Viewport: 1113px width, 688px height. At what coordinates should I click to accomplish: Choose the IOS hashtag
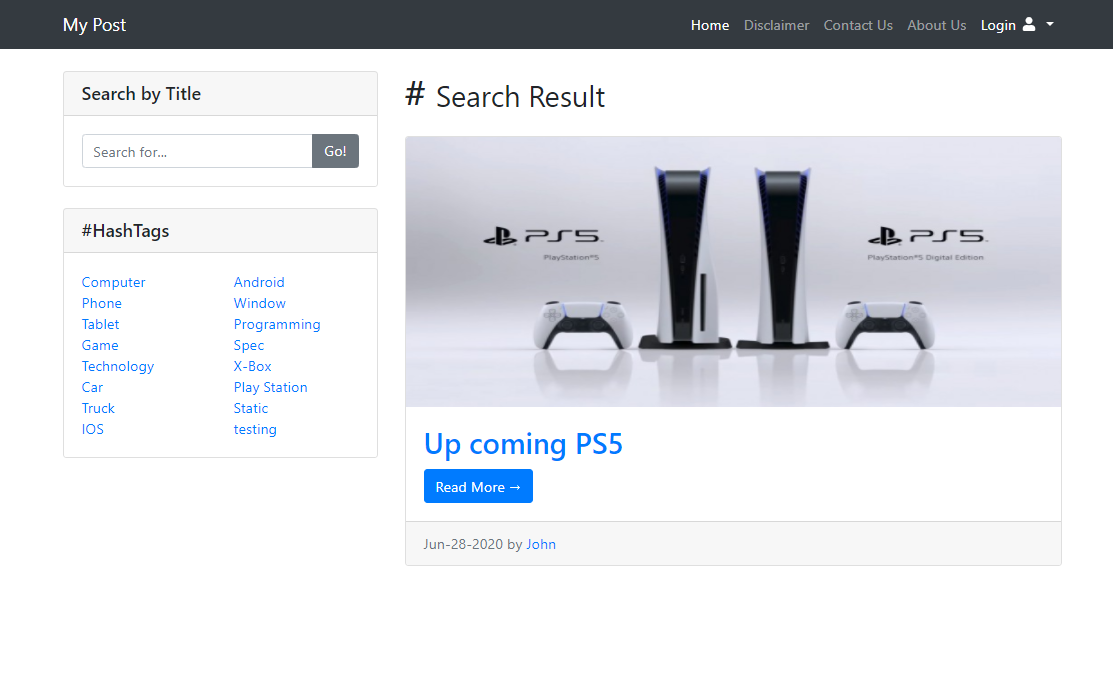tap(92, 430)
